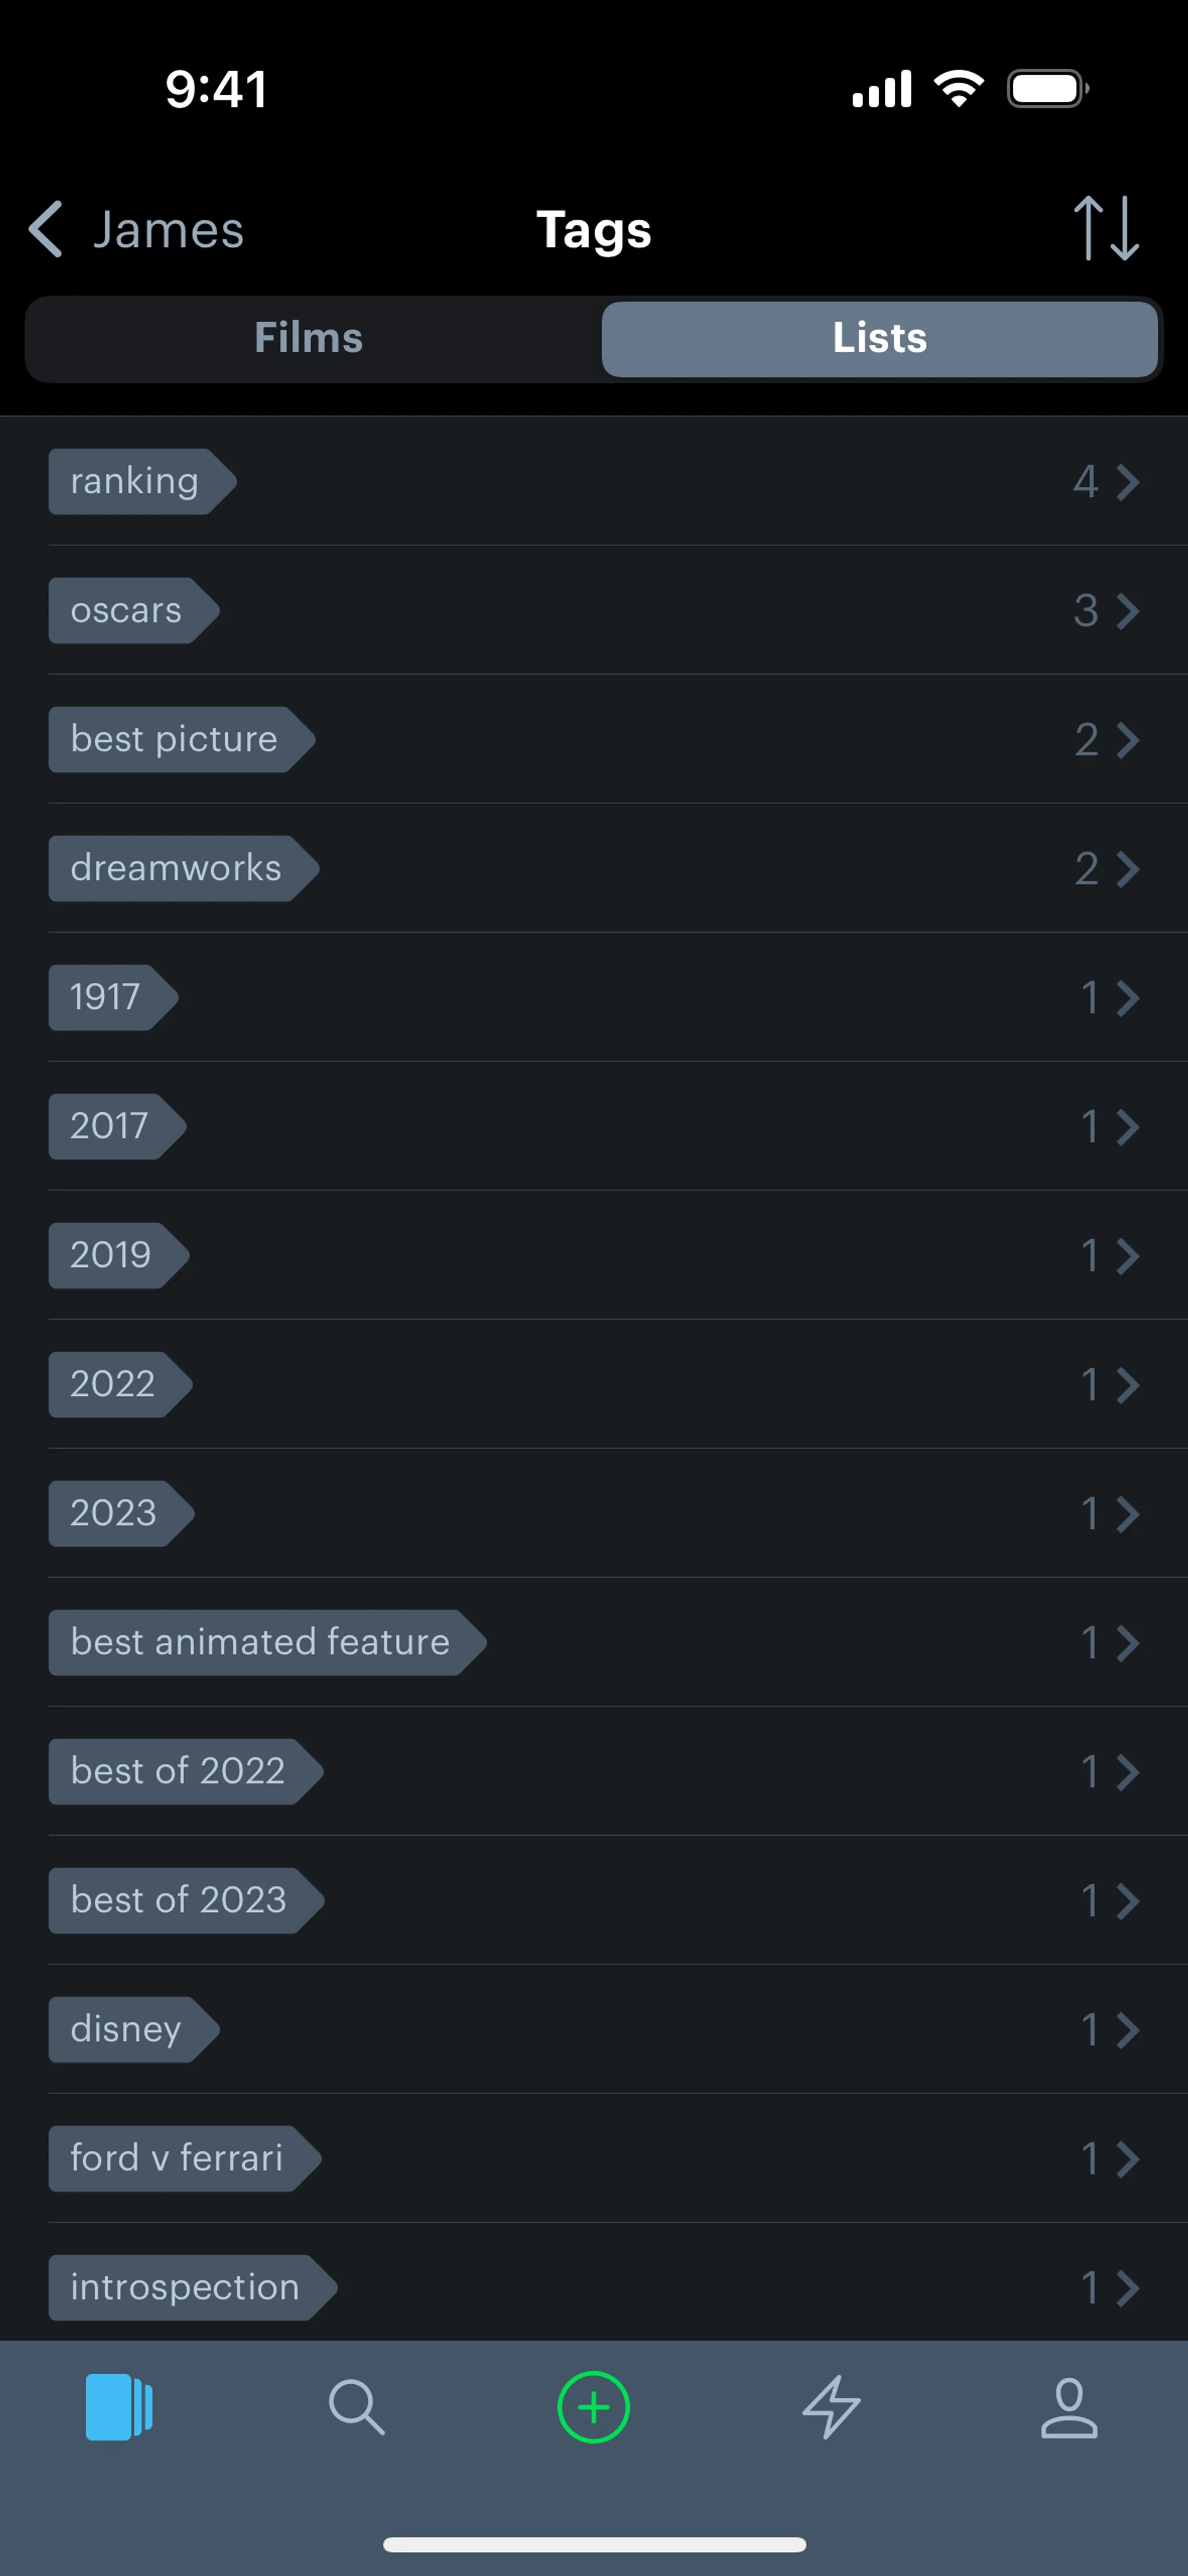Open the 1917 tag
Screen dimensions: 1188x2576
[x=105, y=997]
